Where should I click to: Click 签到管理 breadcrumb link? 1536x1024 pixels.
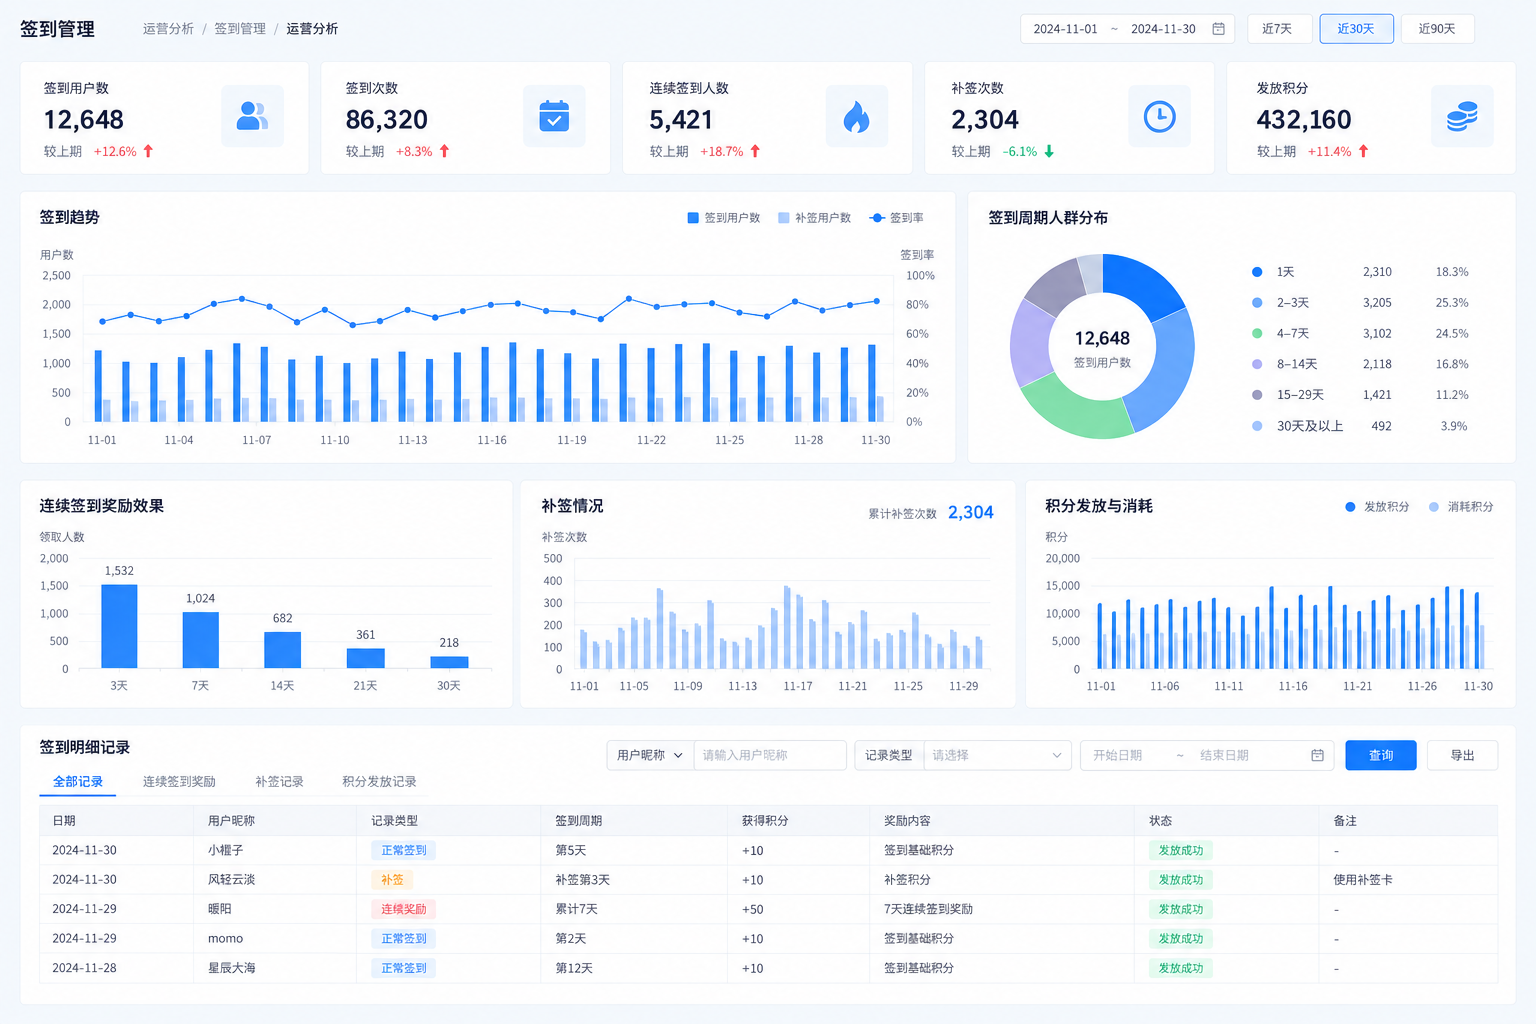tap(240, 29)
